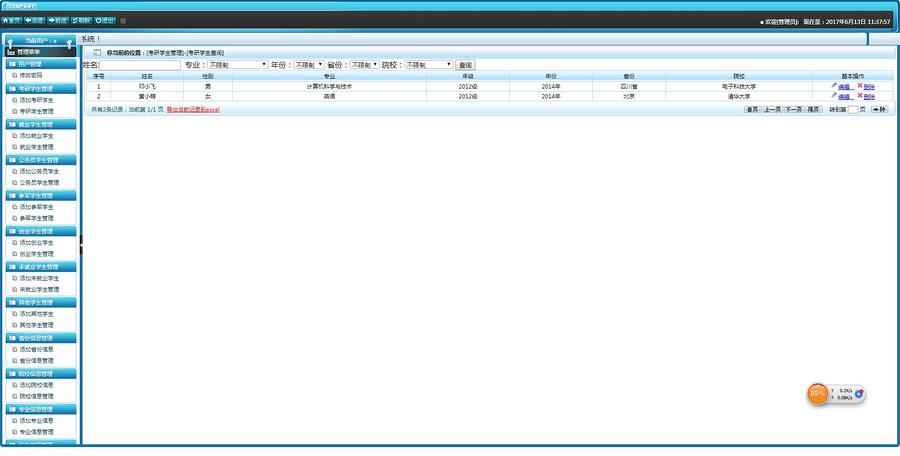Open 添加就业学生 page

point(36,136)
